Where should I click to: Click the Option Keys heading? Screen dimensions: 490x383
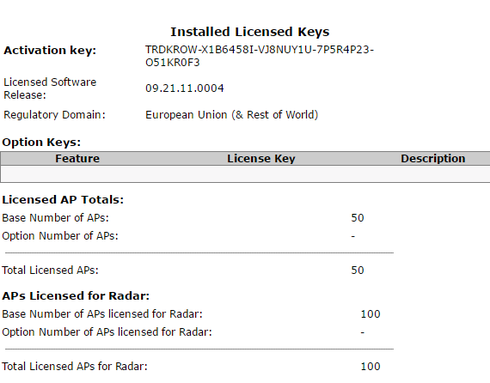(x=41, y=142)
